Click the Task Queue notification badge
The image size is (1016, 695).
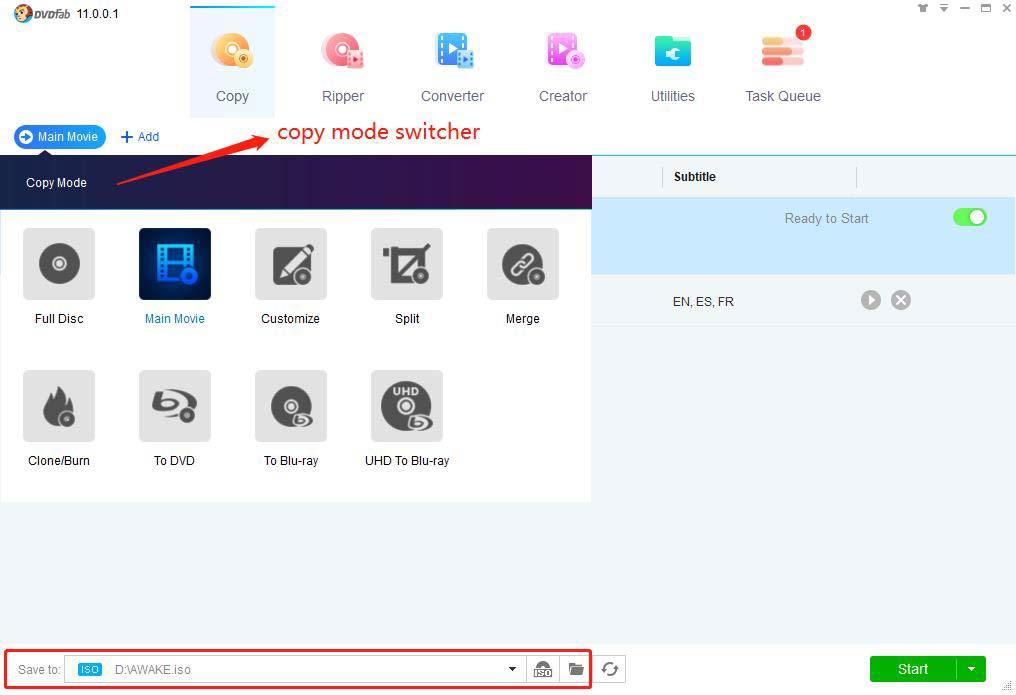coord(803,32)
